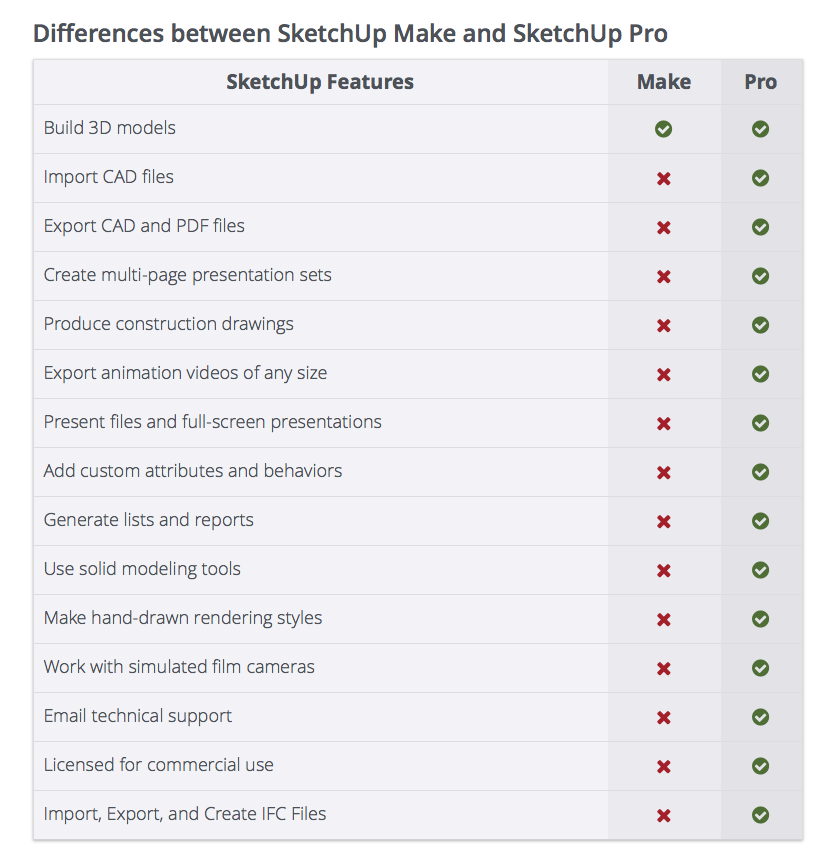Click the Make hand-drawn rendering styles text

tap(183, 618)
